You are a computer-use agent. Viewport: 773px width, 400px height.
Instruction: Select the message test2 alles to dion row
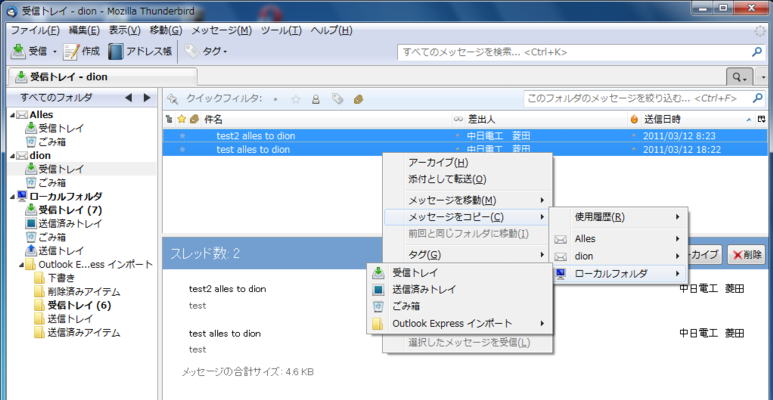click(465, 136)
